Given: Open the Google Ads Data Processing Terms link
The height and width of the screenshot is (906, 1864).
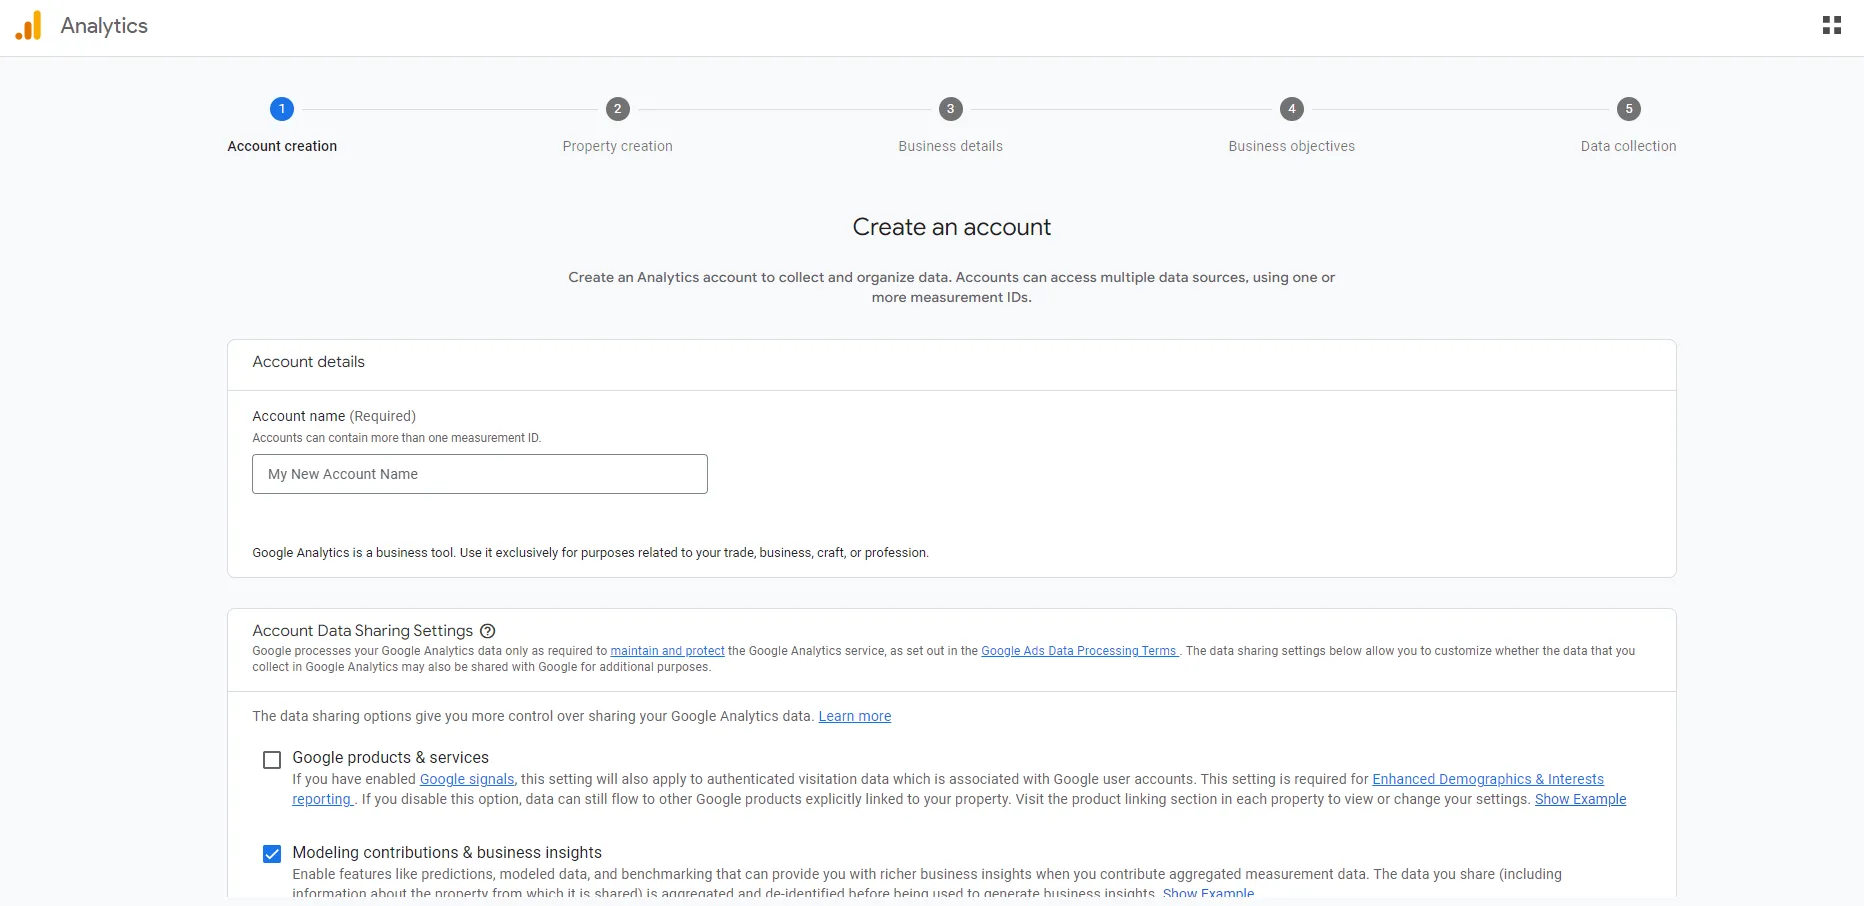Looking at the screenshot, I should tap(1079, 651).
